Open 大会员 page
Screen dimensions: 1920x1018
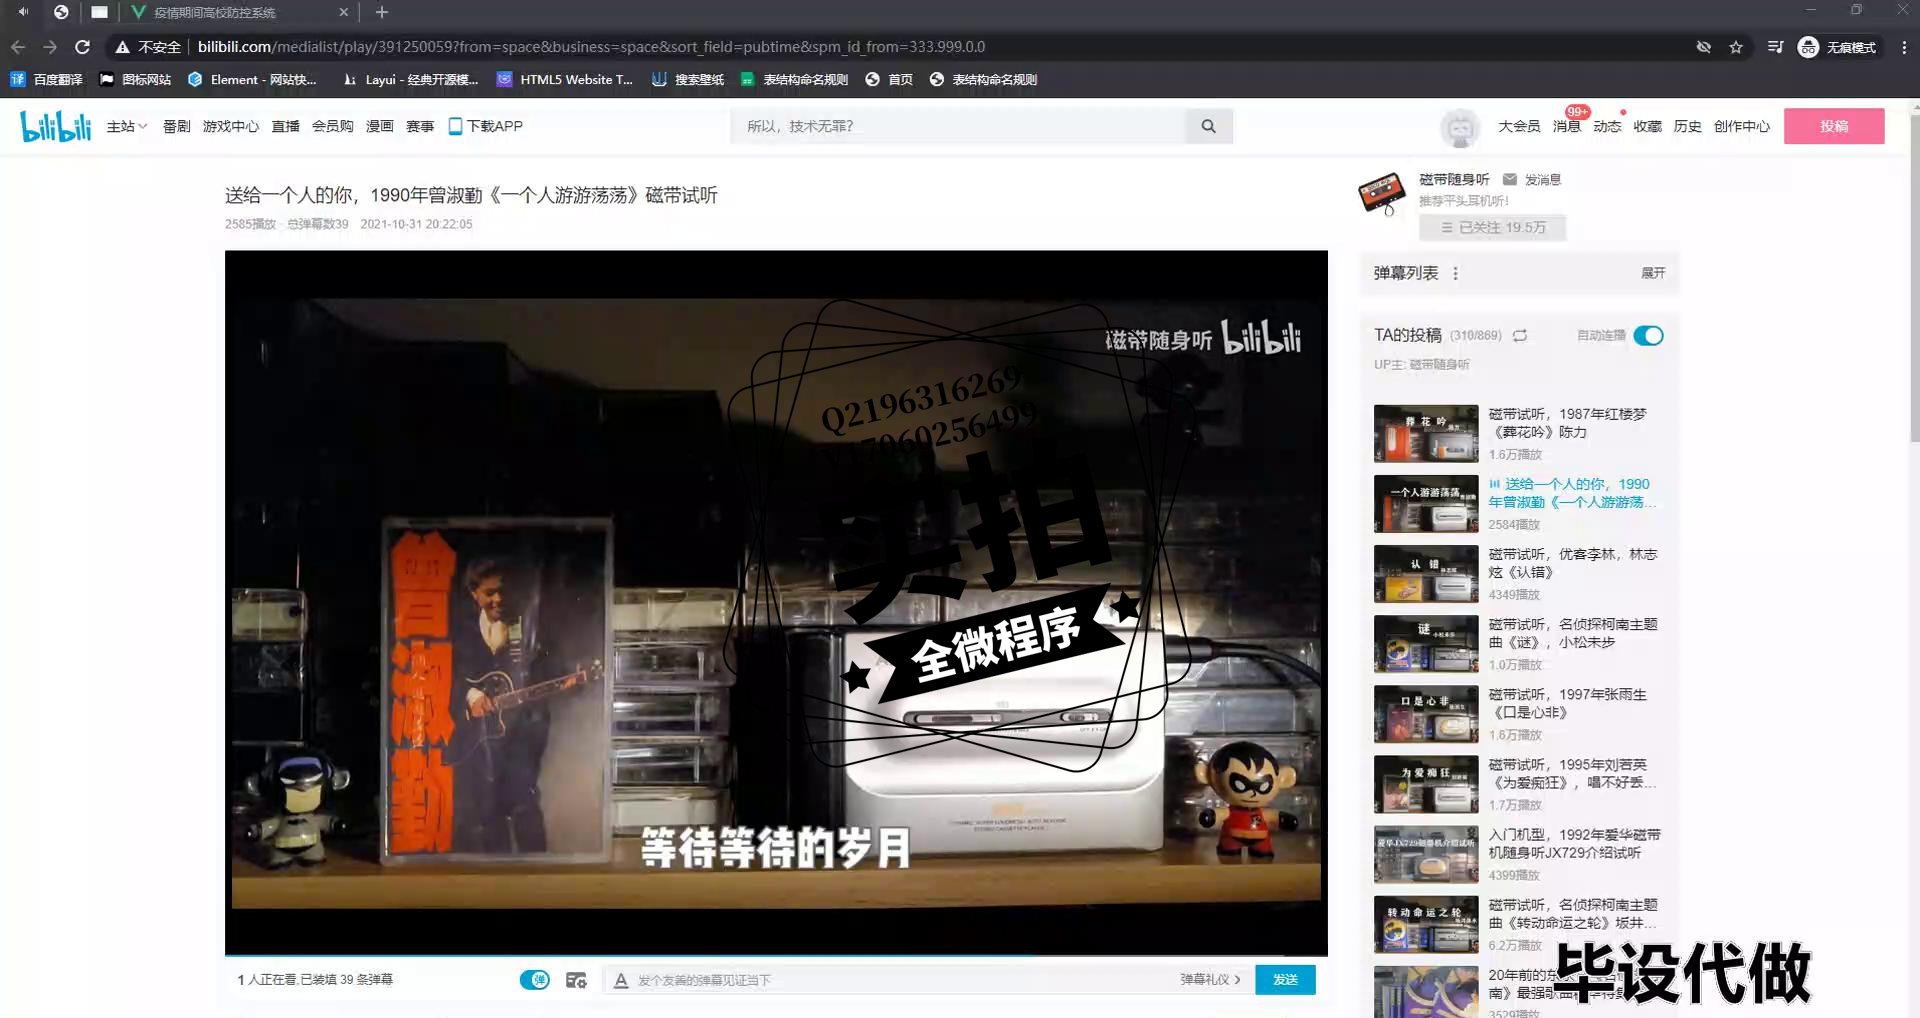point(1519,126)
